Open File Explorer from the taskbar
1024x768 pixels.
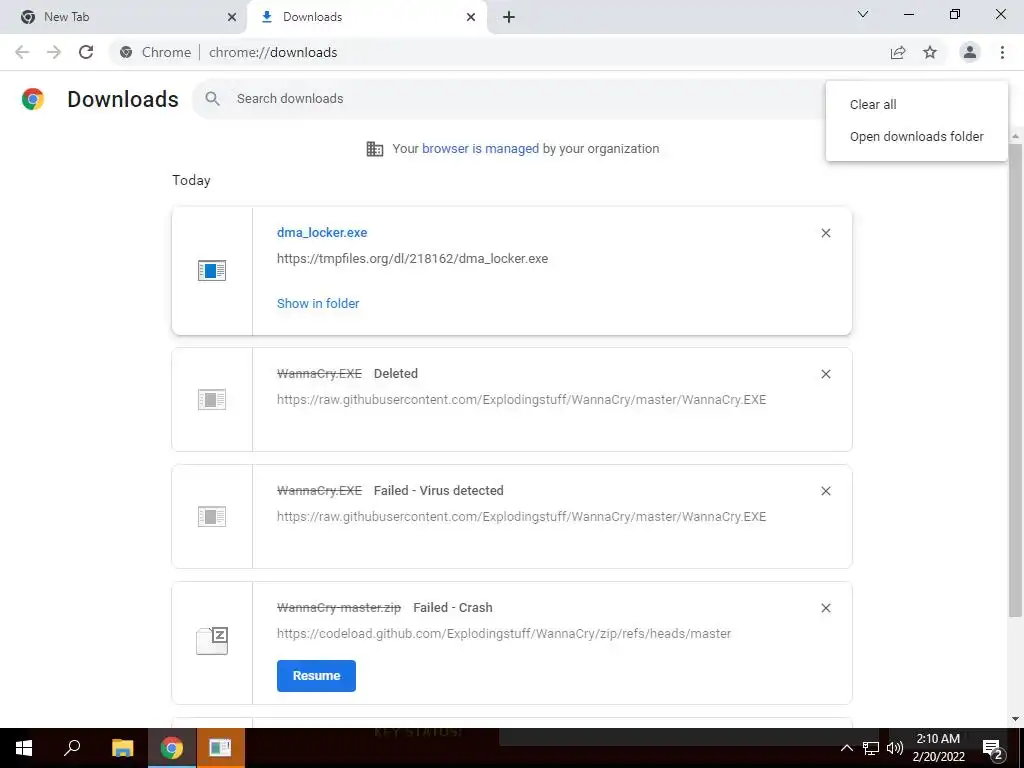[122, 748]
